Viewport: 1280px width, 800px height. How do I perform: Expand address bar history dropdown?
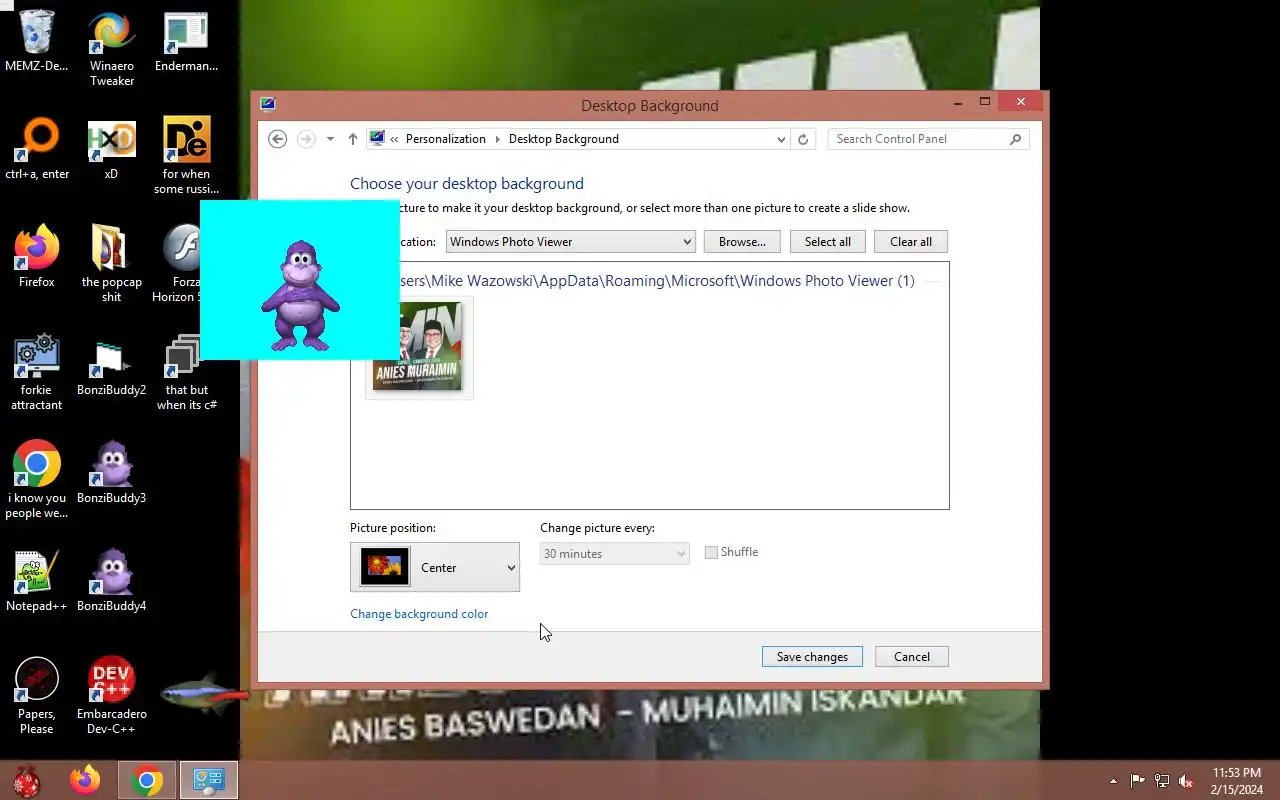(781, 140)
